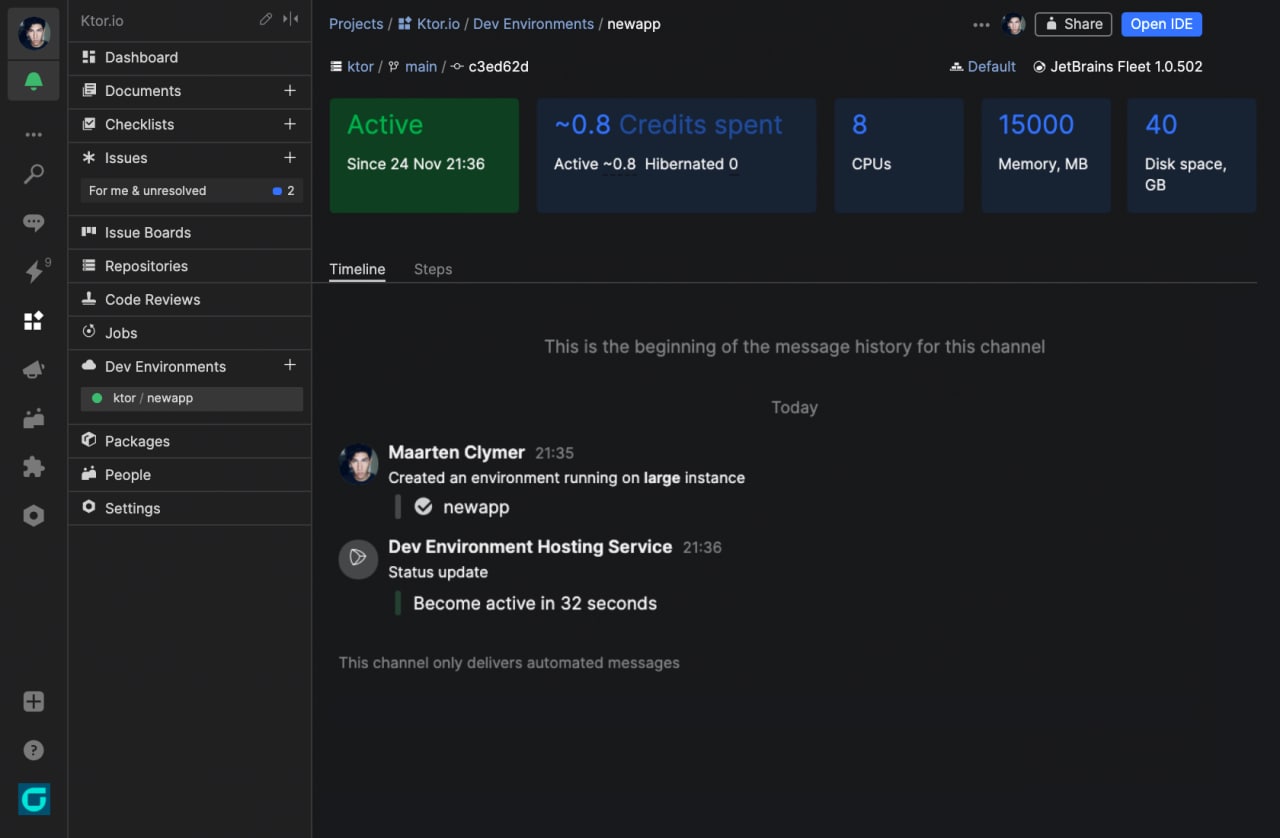Viewport: 1280px width, 838px height.
Task: Click the lightning bolt to-do icon
Action: coord(34,271)
